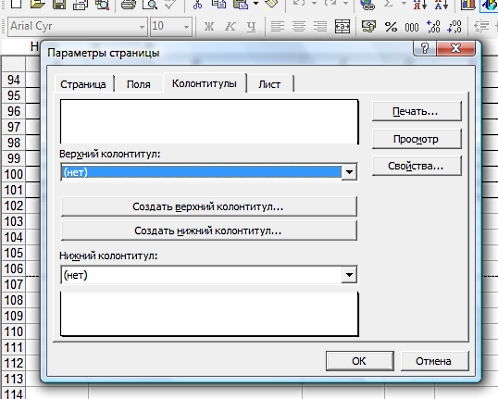Expand the Верхний колонтитул dropdown arrow
The width and height of the screenshot is (498, 399).
pyautogui.click(x=349, y=172)
